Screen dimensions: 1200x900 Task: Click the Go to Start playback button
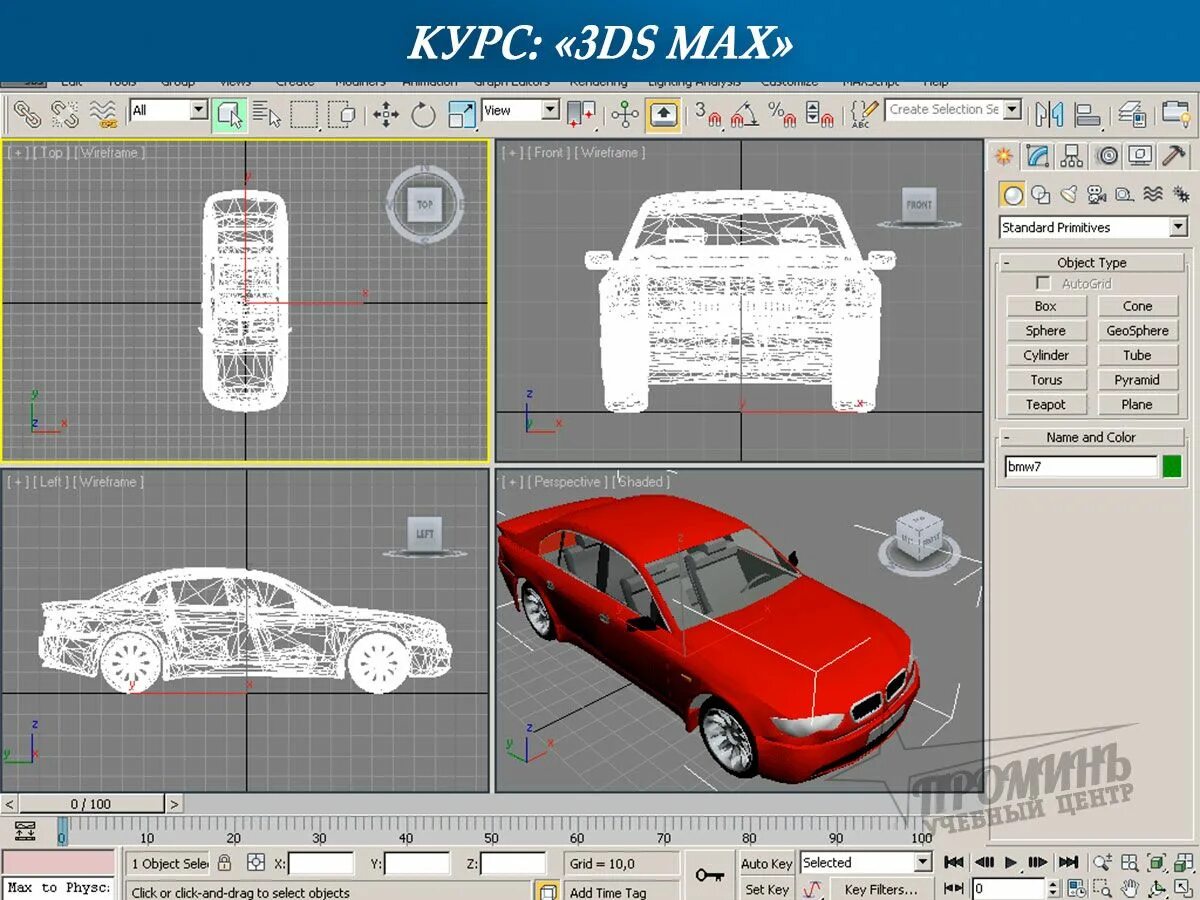(955, 862)
